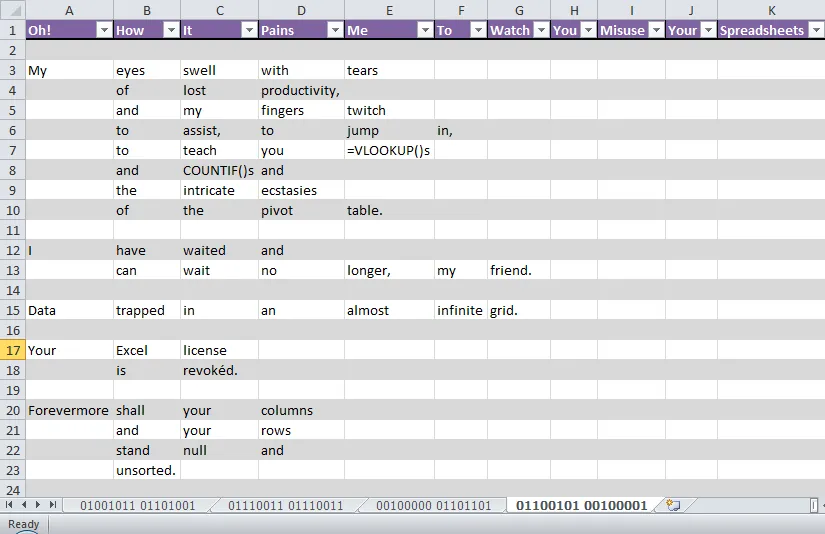The height and width of the screenshot is (534, 825).
Task: Open the filter dropdown on the Oh! header
Action: coord(105,30)
